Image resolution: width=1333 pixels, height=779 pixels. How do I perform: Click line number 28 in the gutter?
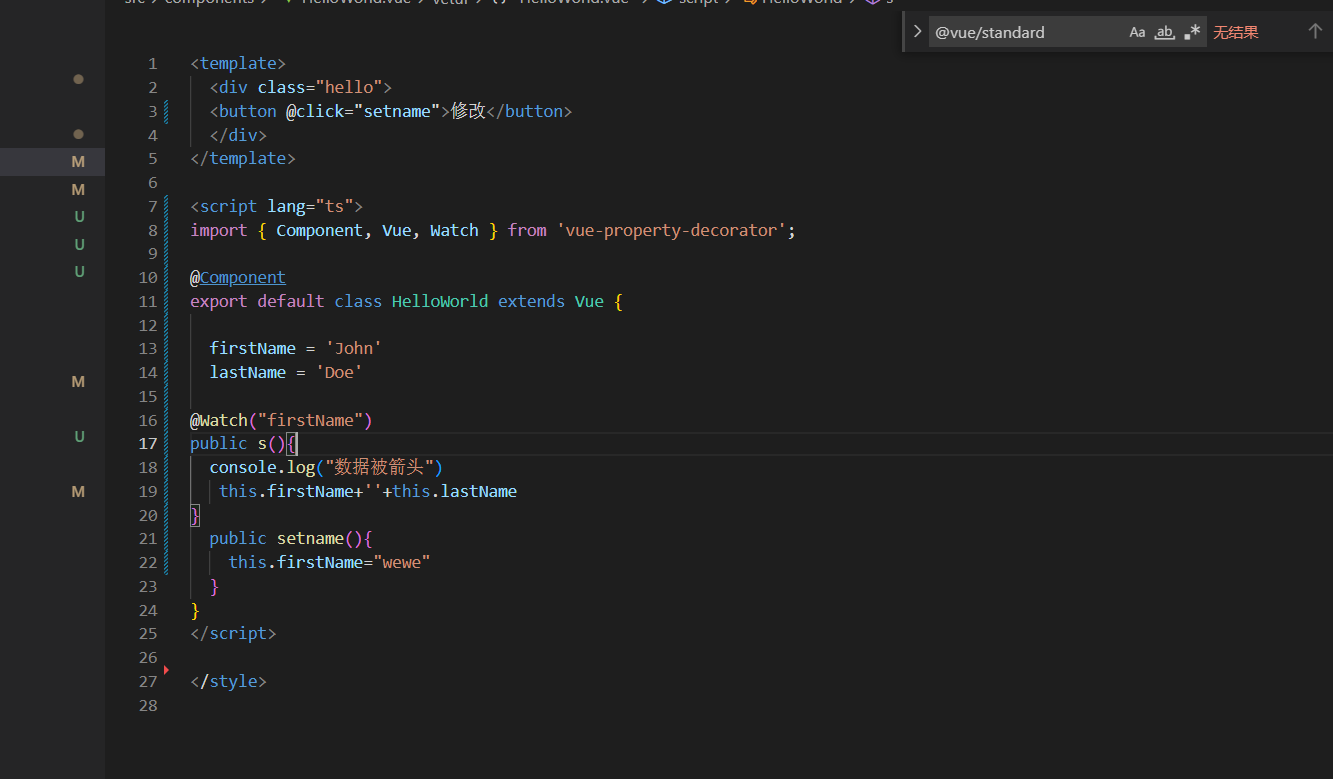(147, 705)
